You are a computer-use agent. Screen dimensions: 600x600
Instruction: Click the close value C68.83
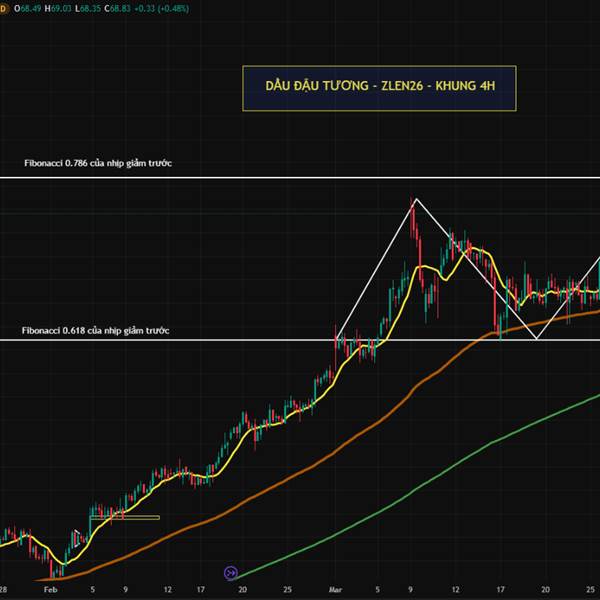point(117,8)
